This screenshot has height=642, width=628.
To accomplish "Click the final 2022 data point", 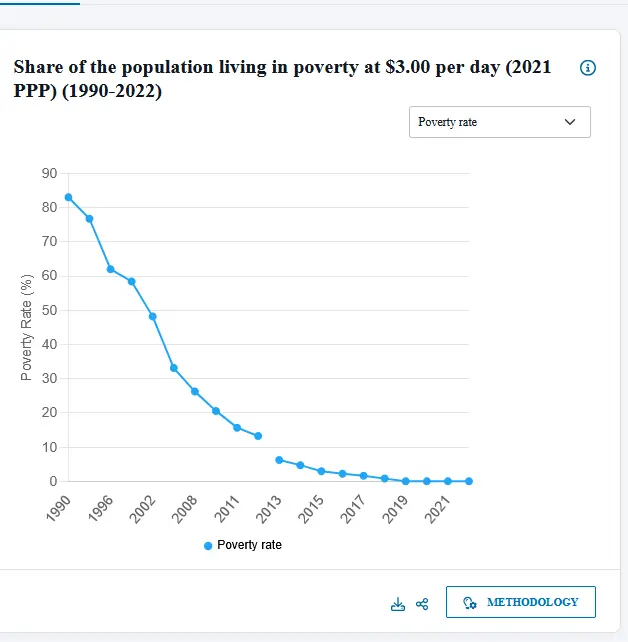I will pyautogui.click(x=468, y=481).
